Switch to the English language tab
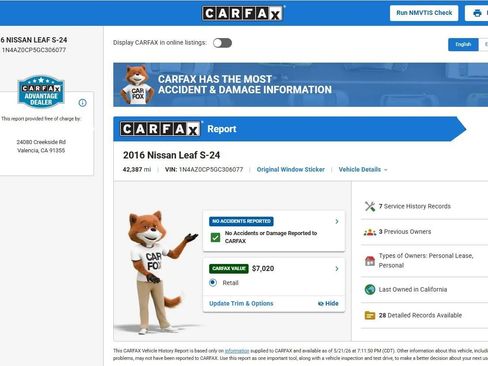This screenshot has height=366, width=488. click(463, 44)
